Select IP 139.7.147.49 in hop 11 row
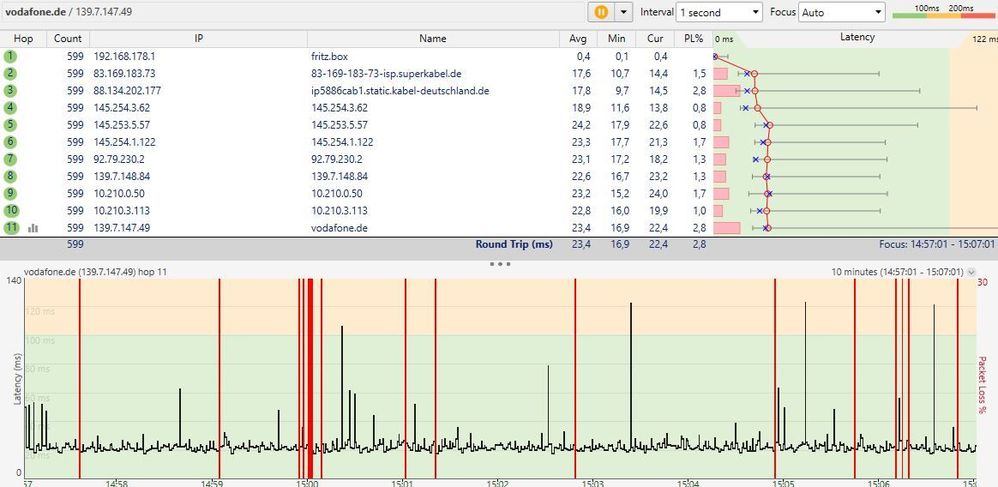This screenshot has height=487, width=998. 122,228
